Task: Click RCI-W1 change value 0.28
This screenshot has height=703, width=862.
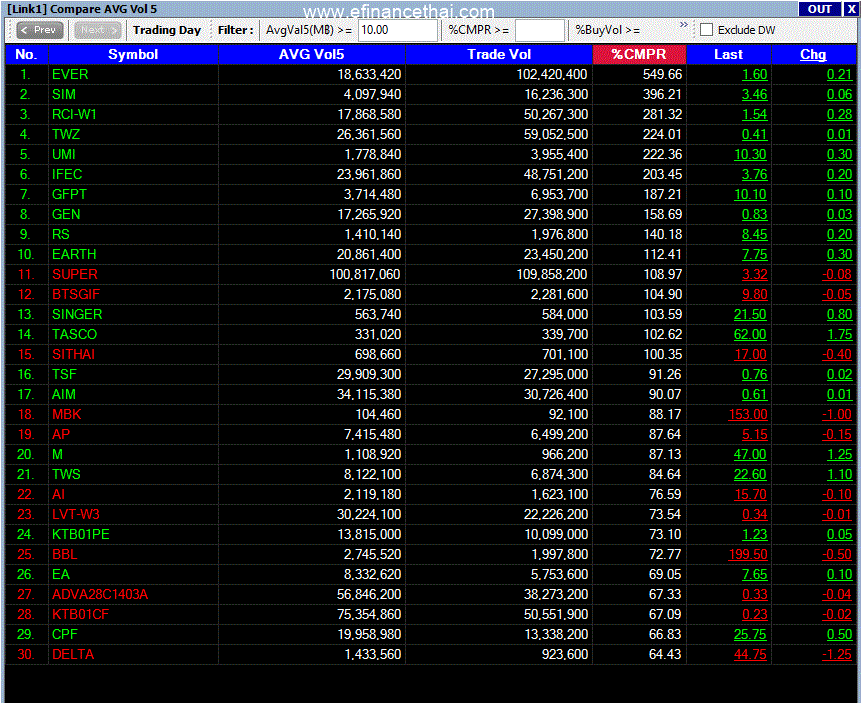Action: tap(839, 114)
